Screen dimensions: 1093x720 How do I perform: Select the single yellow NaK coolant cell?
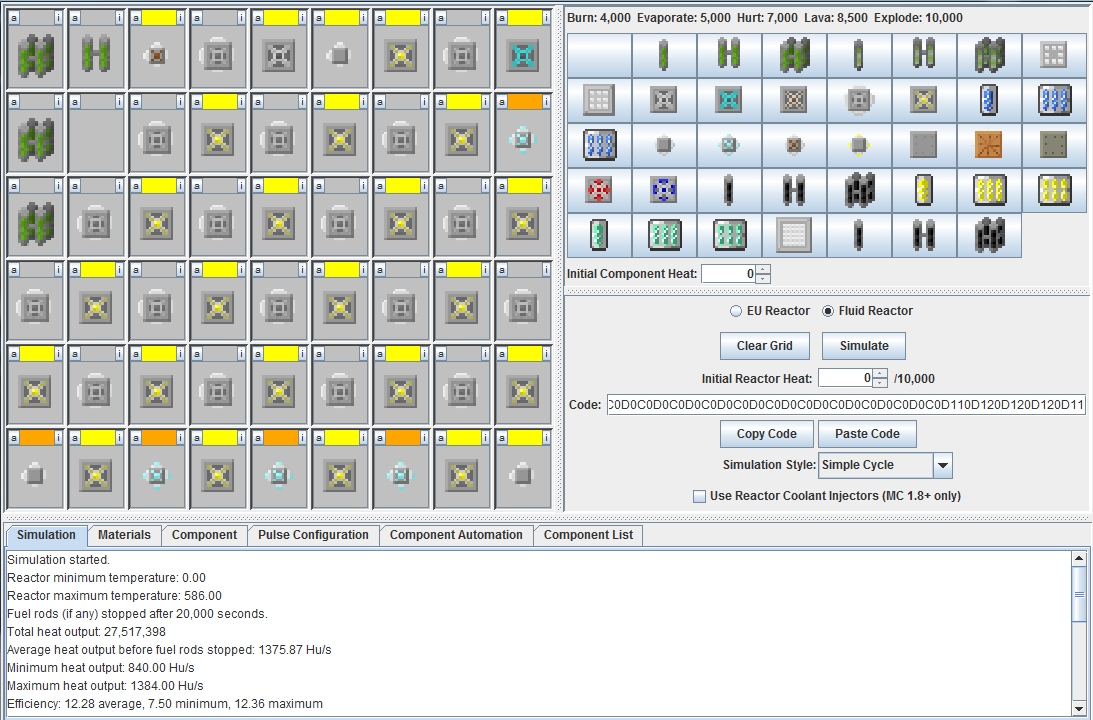[x=924, y=189]
